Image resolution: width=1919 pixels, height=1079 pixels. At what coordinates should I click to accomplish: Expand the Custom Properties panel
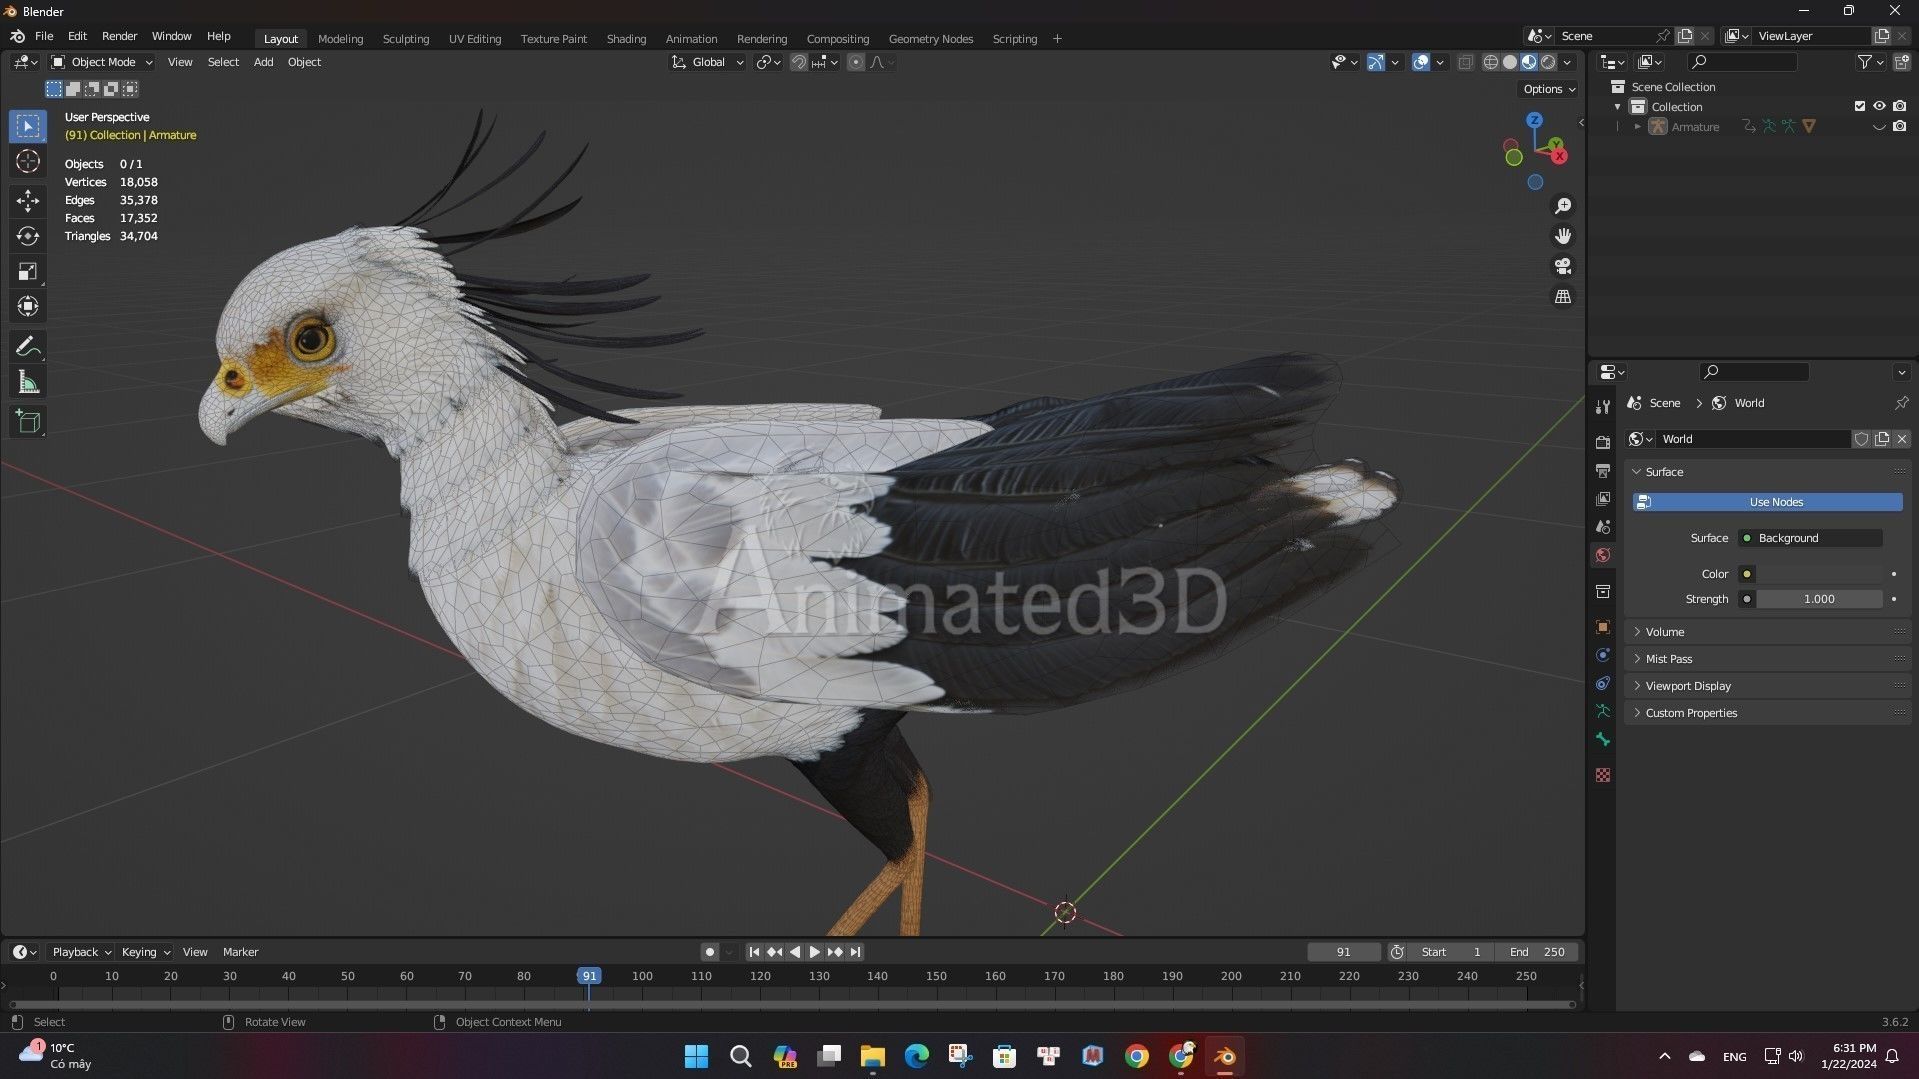tap(1767, 713)
